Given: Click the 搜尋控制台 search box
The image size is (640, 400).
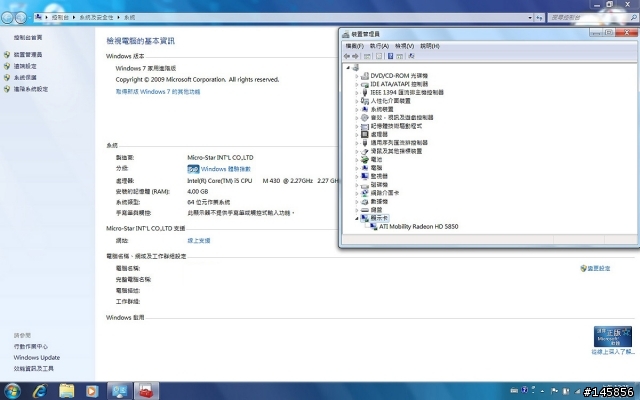Looking at the screenshot, I should [593, 18].
